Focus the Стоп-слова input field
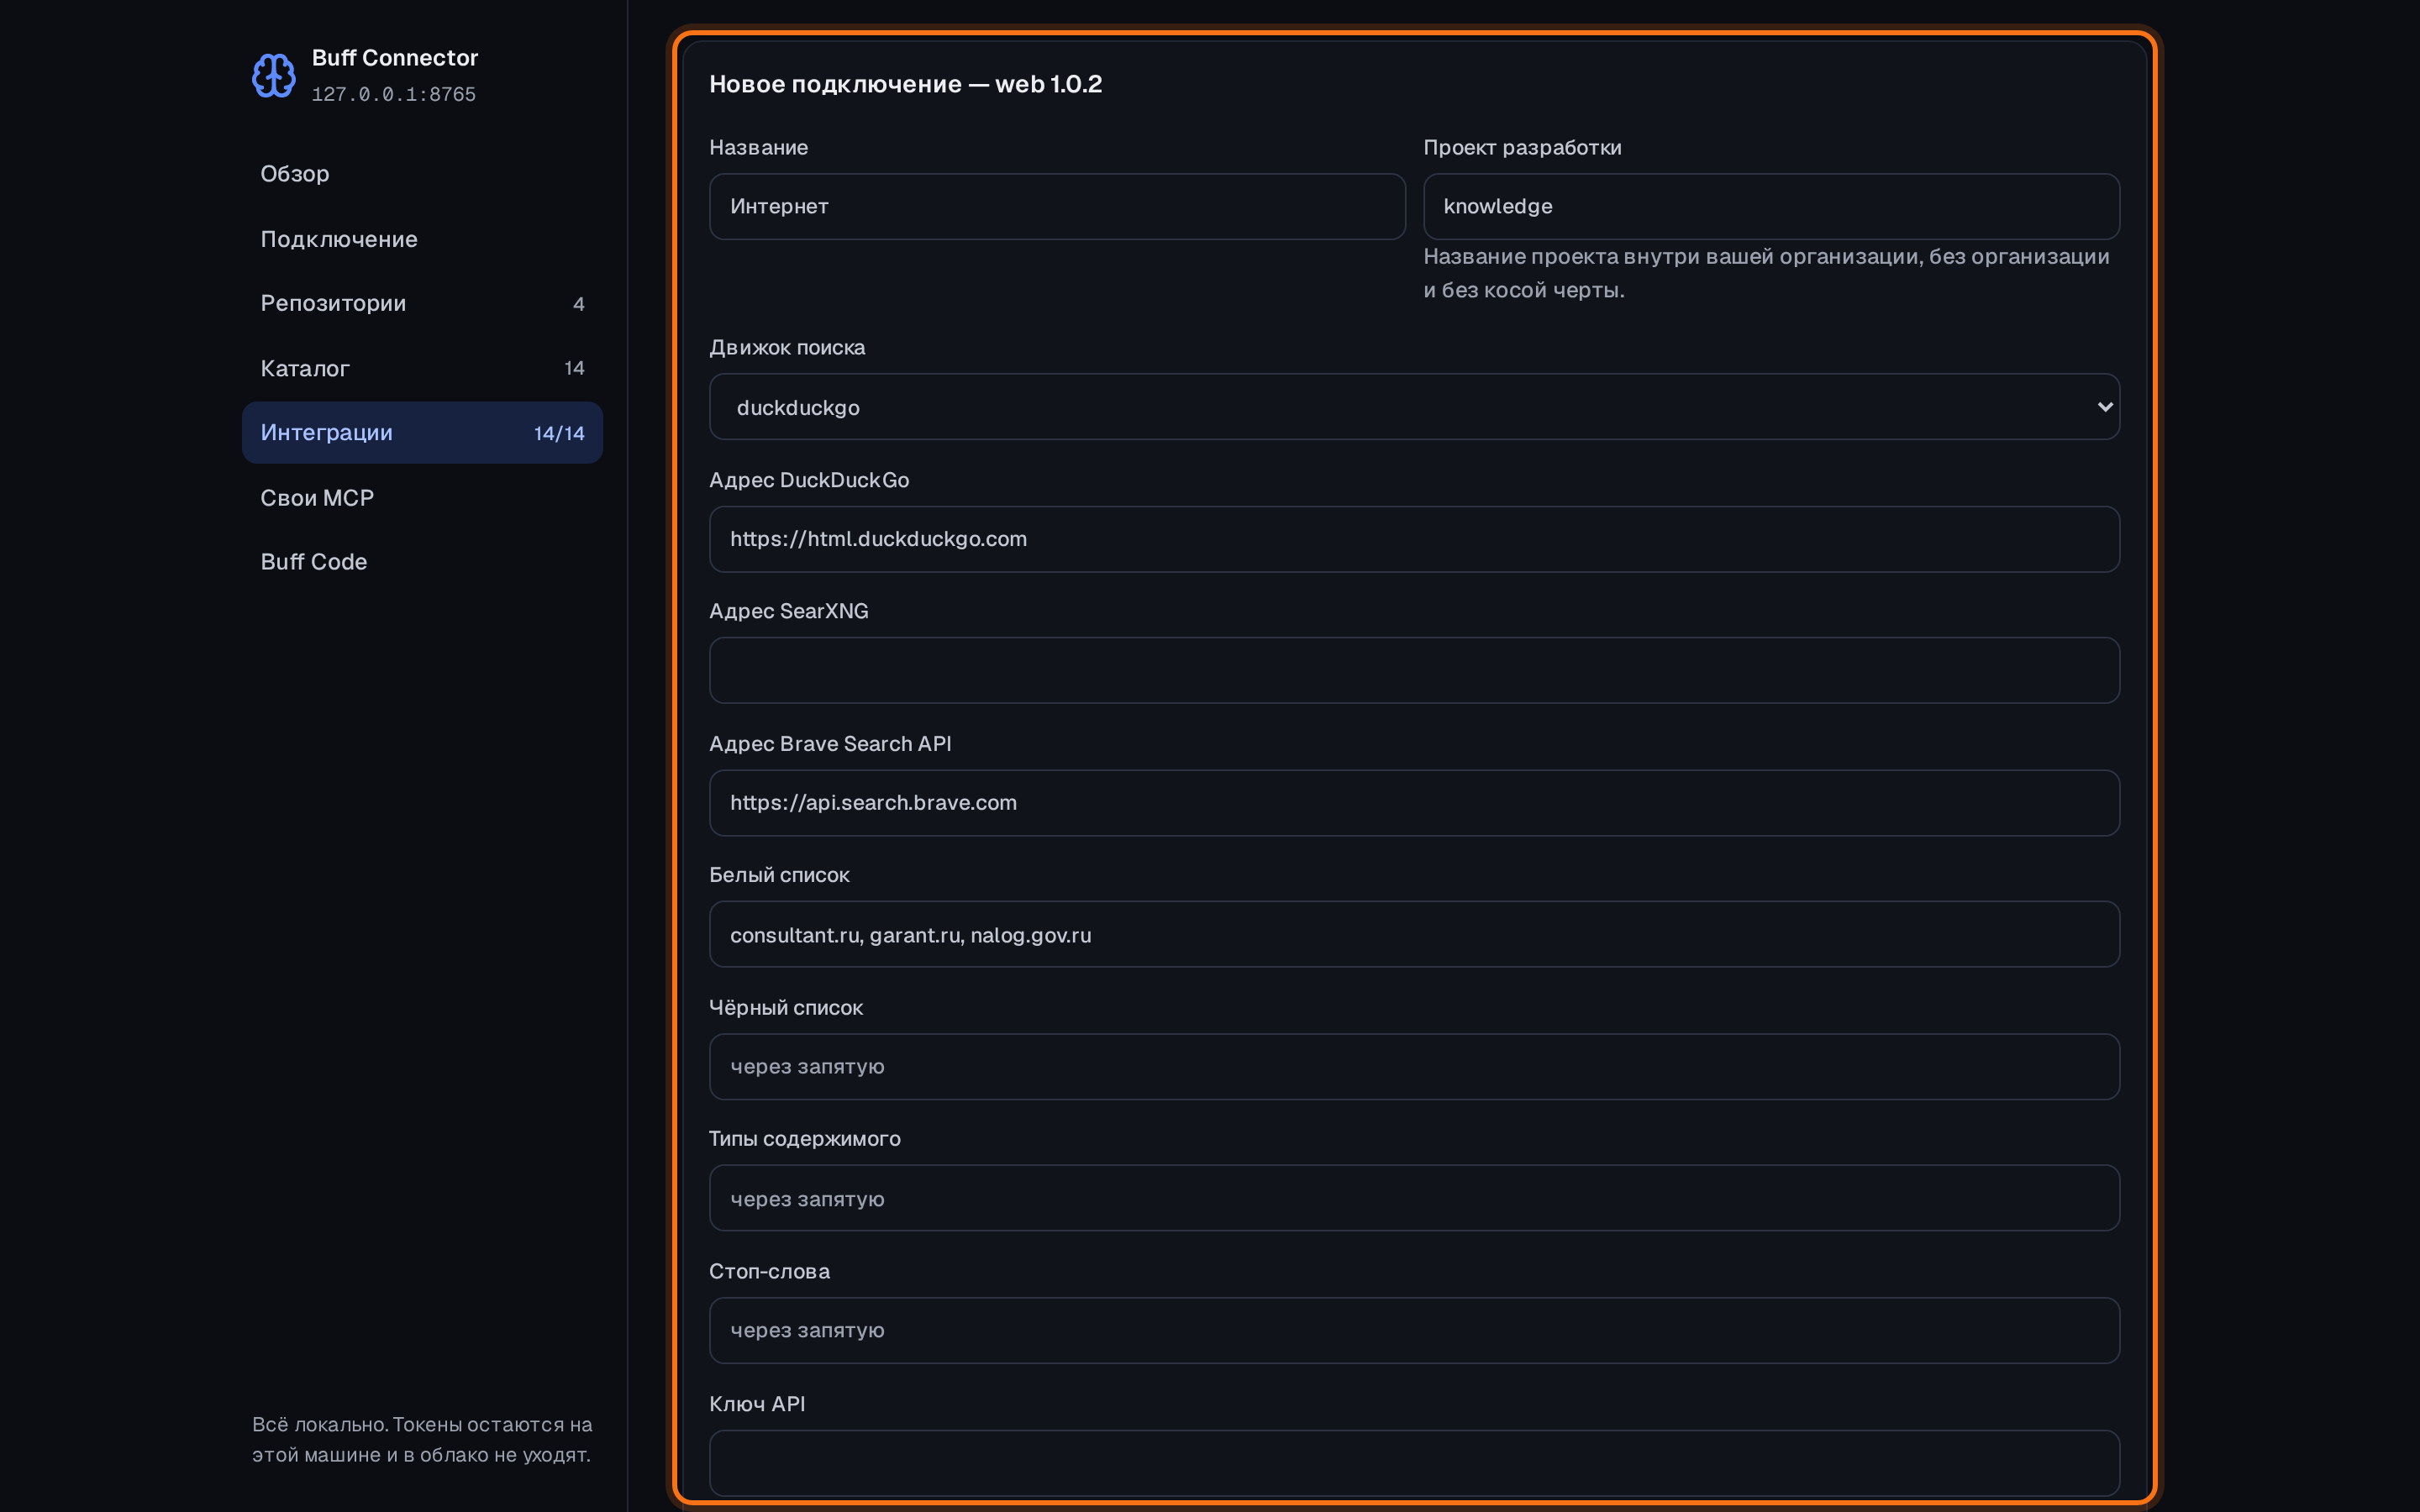 [1414, 1331]
